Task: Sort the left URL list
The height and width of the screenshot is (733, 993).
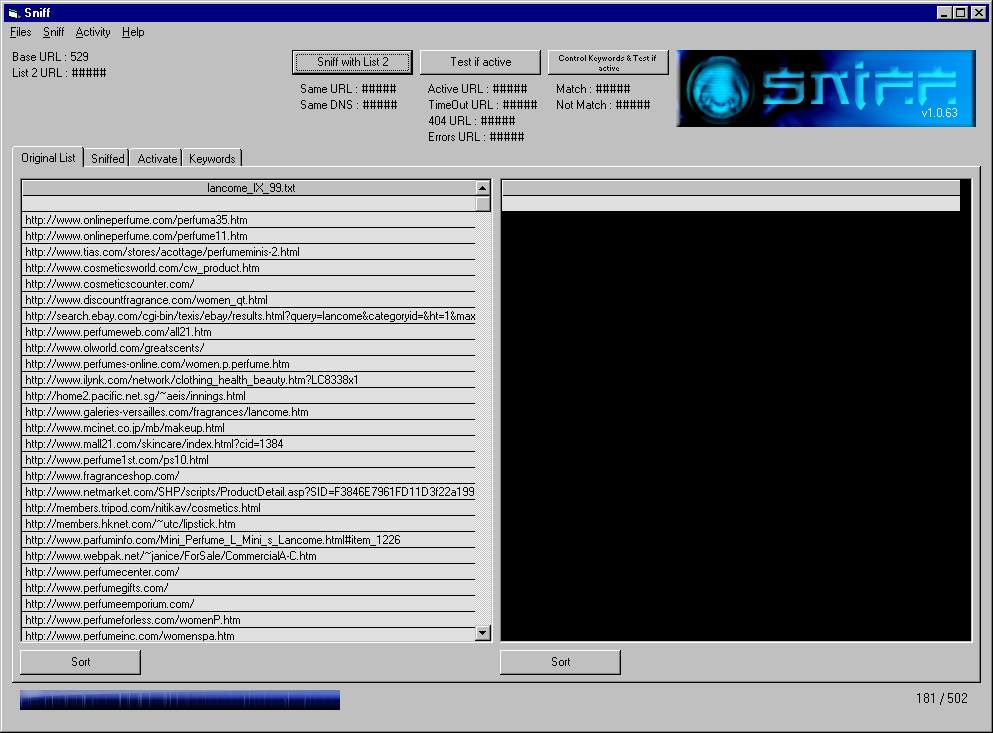Action: (x=80, y=661)
